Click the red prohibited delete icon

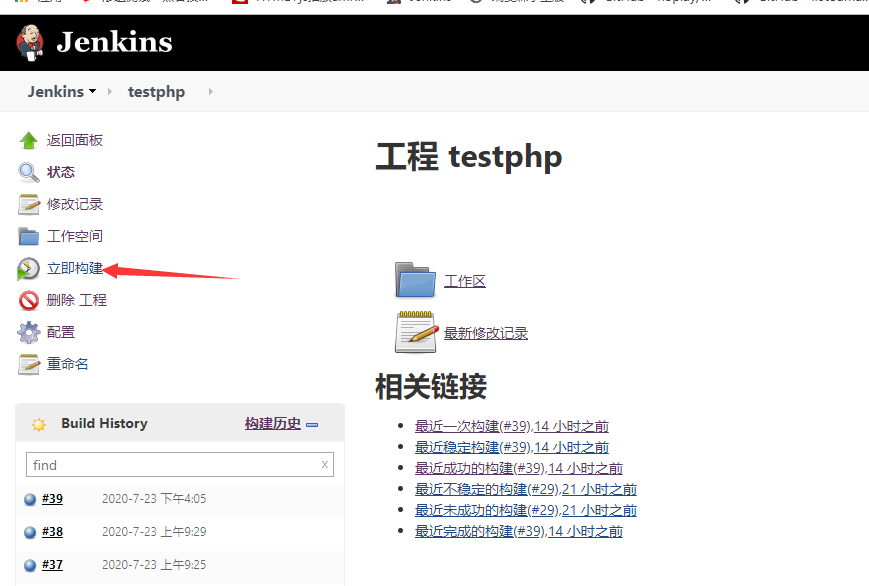point(28,300)
